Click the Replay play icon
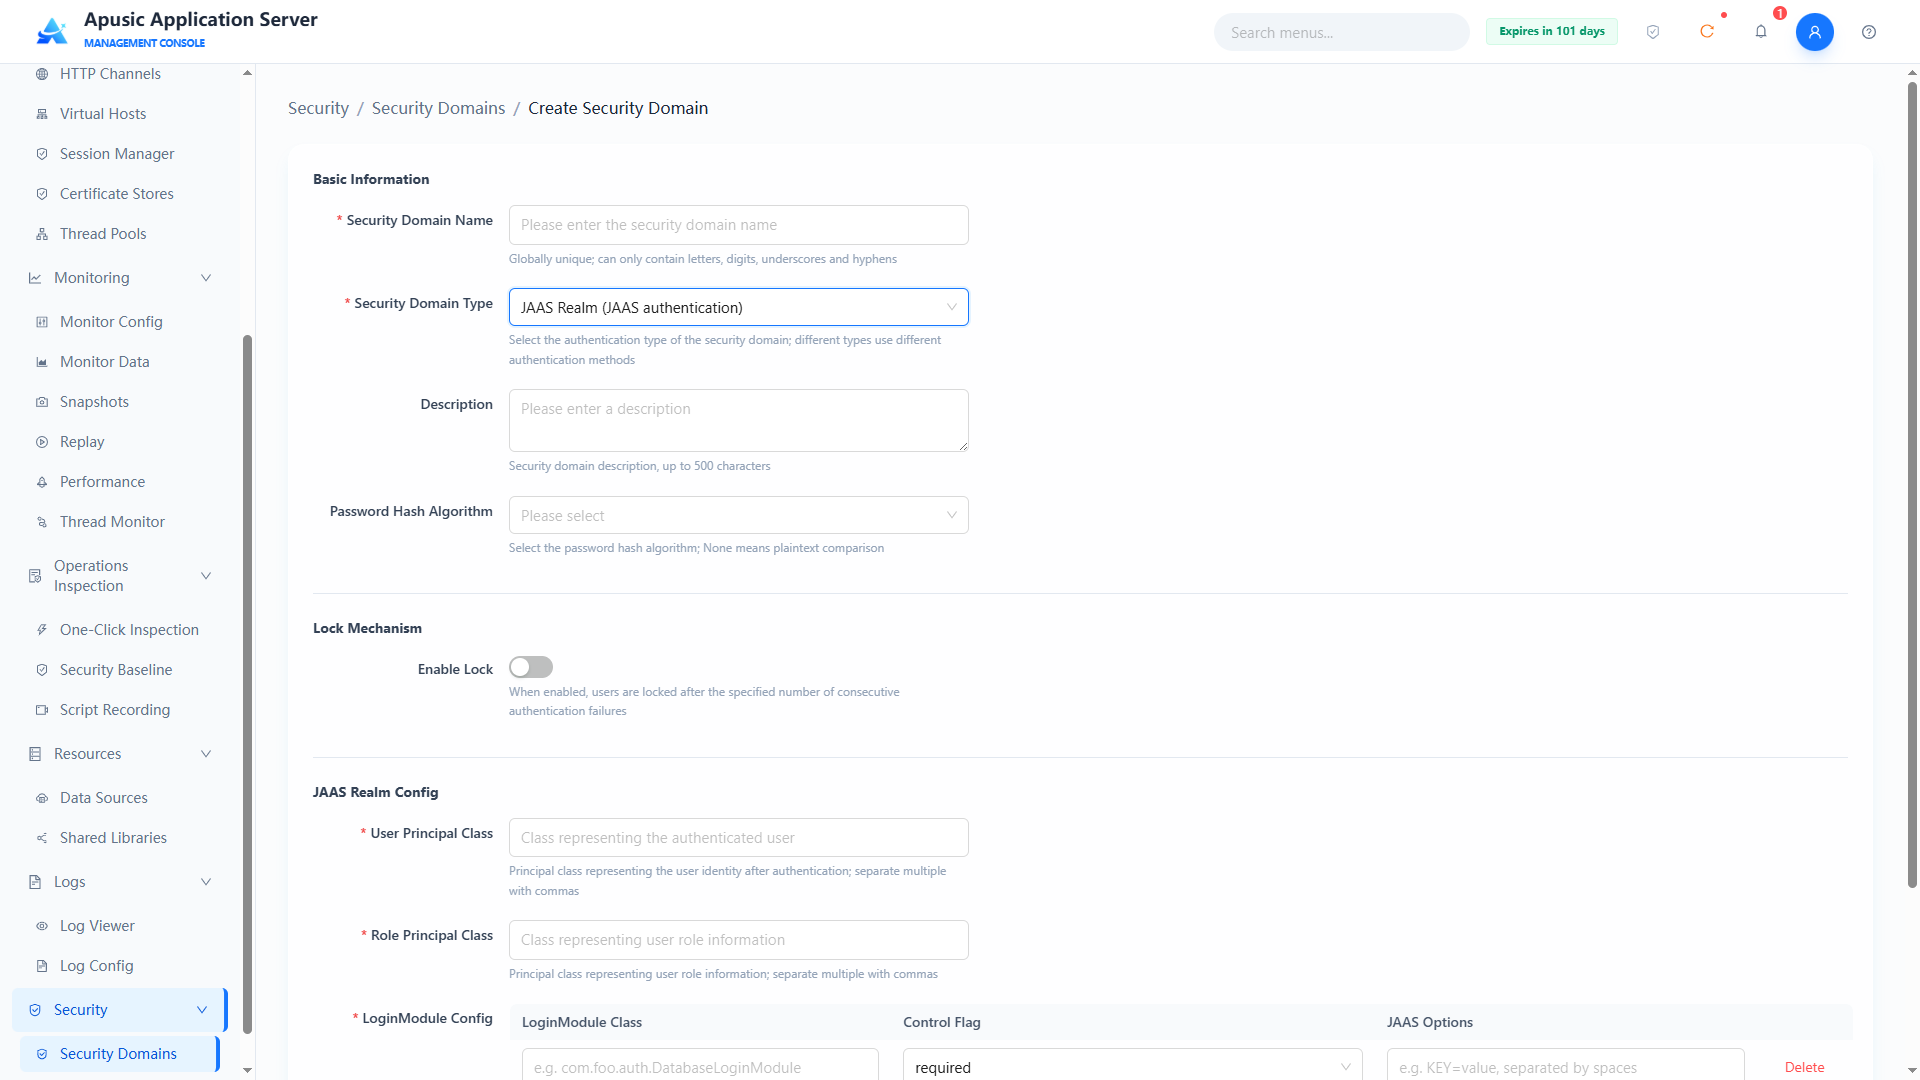Viewport: 1920px width, 1080px height. [x=42, y=442]
